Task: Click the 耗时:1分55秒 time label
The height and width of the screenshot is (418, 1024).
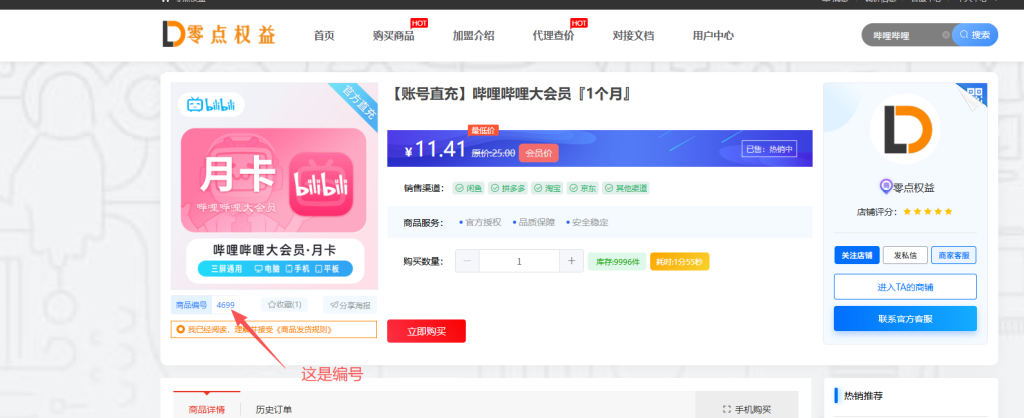Action: coord(679,261)
